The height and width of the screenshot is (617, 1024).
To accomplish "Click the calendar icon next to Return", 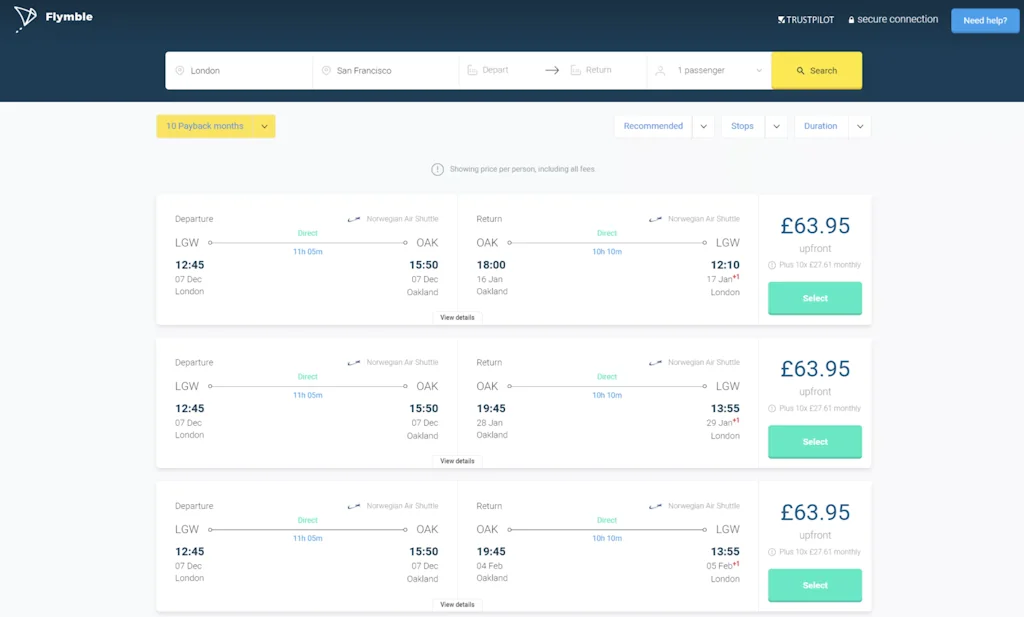I will [575, 71].
